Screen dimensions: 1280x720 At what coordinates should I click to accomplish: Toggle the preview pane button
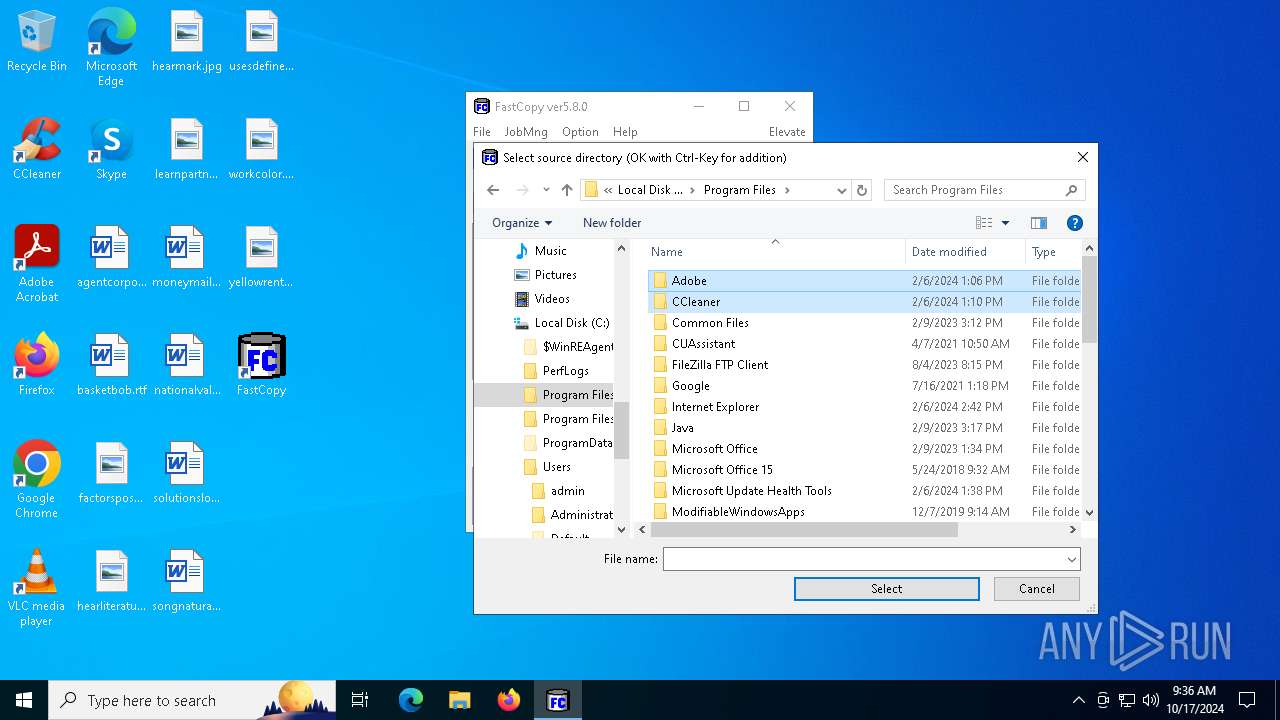(1039, 223)
